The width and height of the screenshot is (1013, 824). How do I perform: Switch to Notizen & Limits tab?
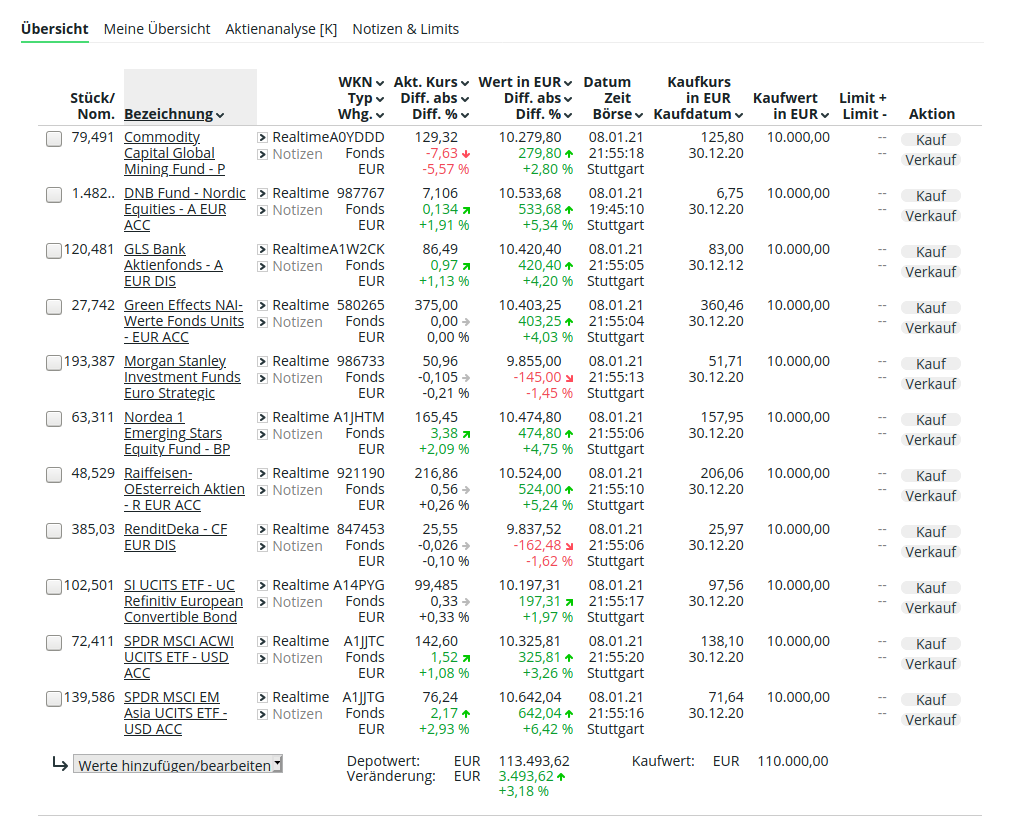coord(406,29)
